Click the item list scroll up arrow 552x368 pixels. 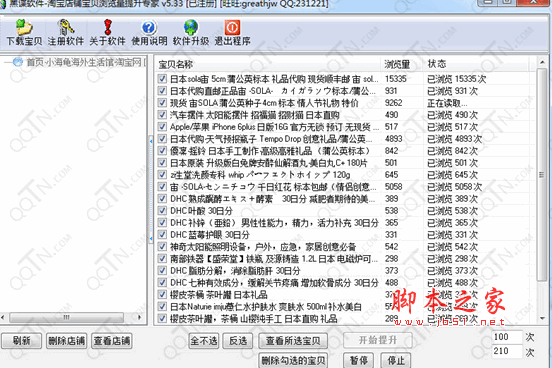tap(542, 62)
